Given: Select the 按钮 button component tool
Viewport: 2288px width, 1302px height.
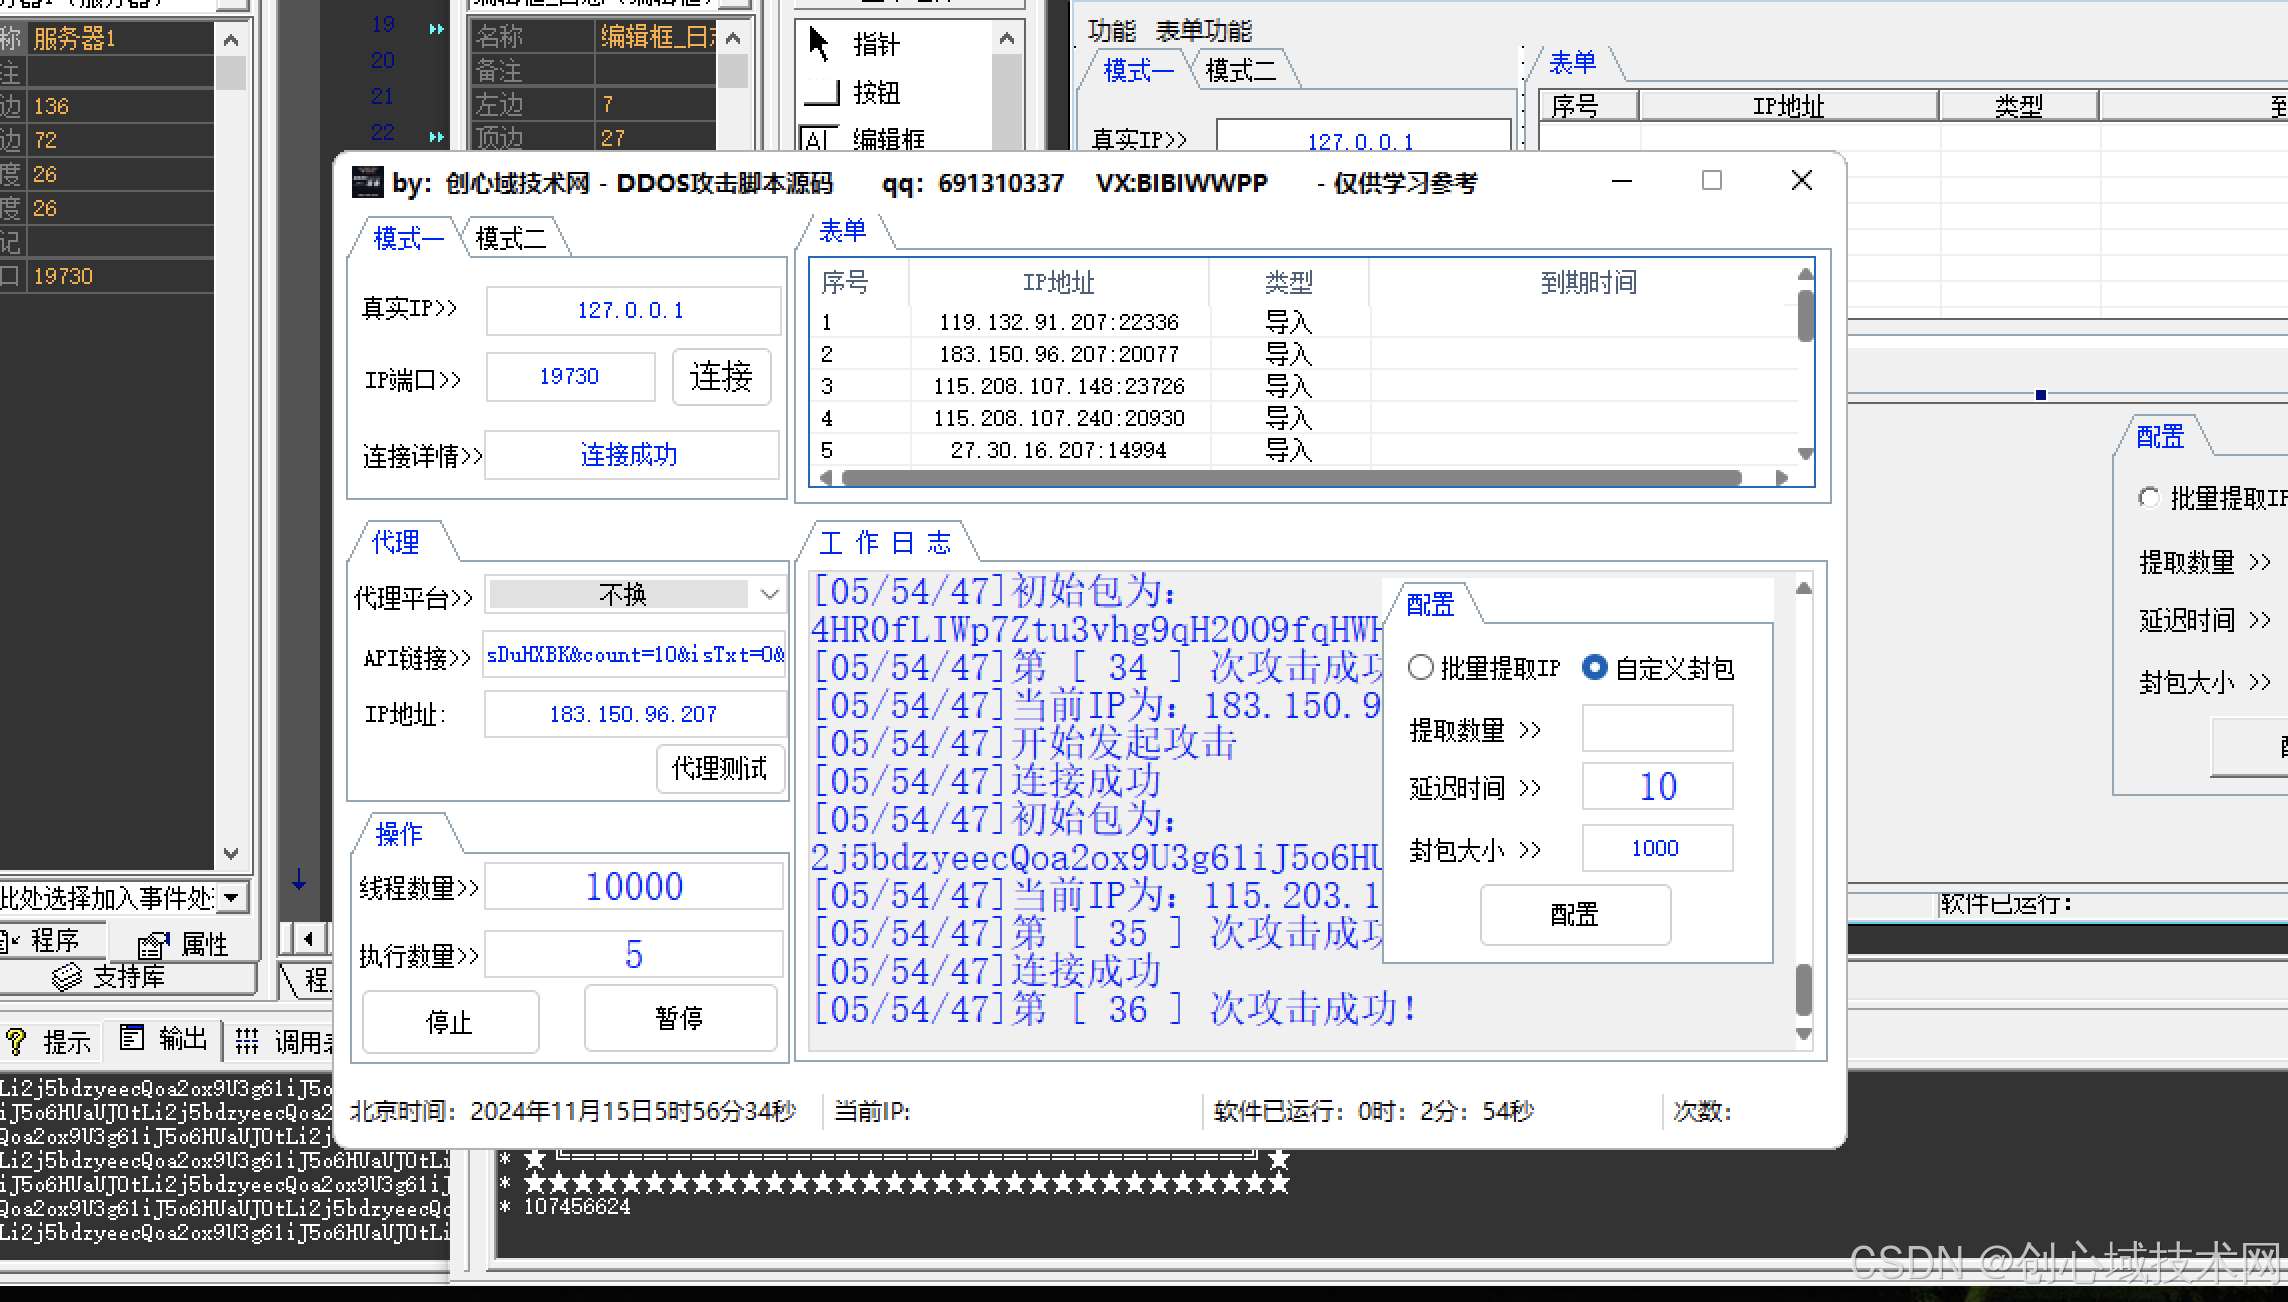Looking at the screenshot, I should click(x=875, y=93).
